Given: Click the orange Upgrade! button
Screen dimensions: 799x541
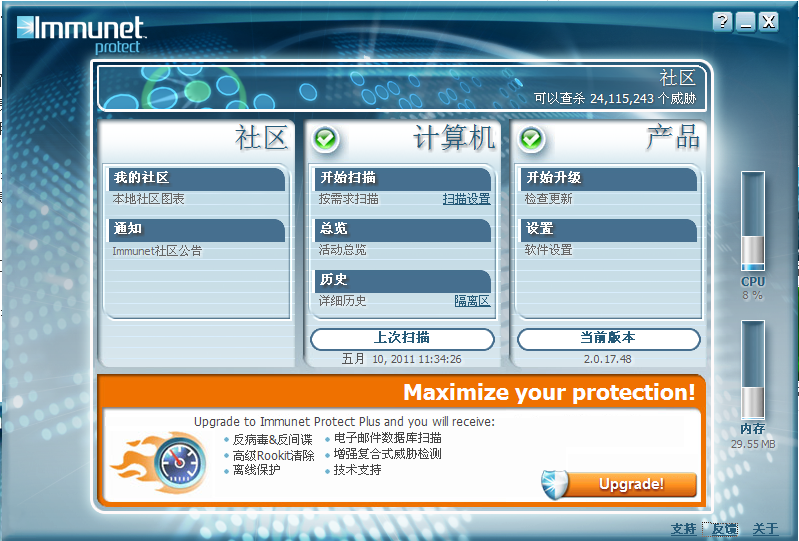Looking at the screenshot, I should coord(631,484).
